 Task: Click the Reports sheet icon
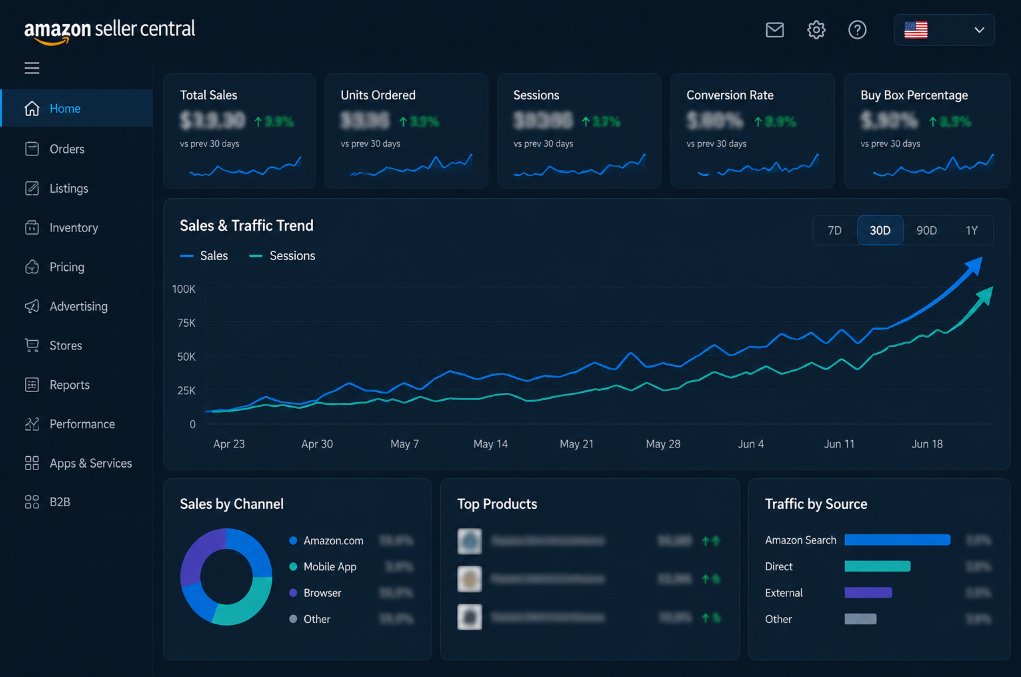(32, 385)
